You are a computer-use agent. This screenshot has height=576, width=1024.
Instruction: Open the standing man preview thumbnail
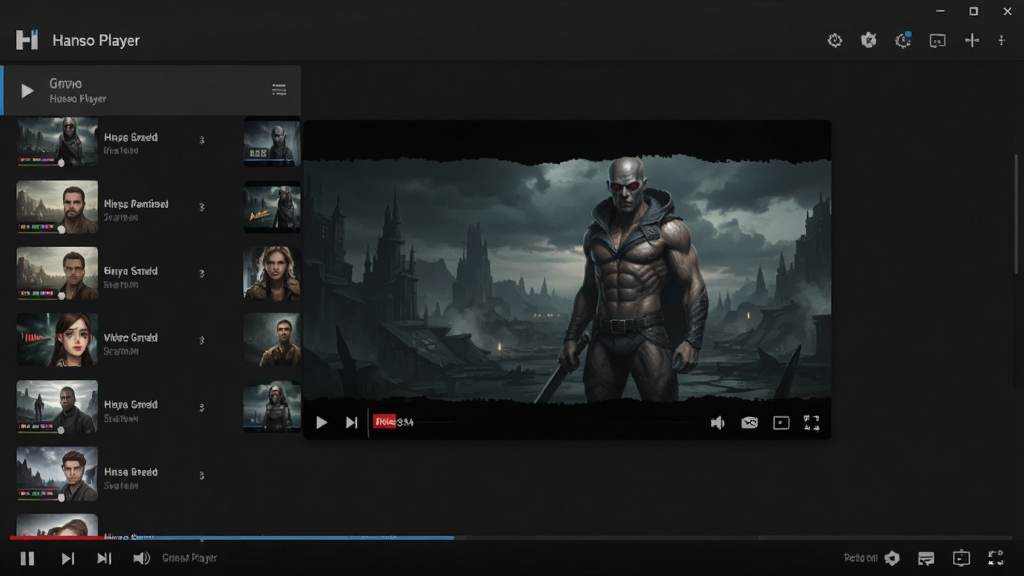click(272, 340)
